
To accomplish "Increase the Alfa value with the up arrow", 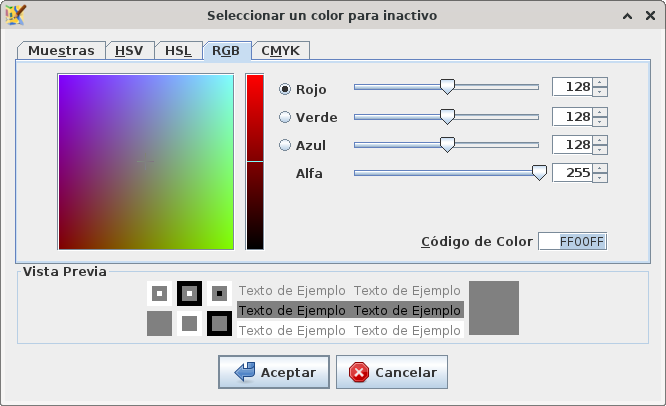I will coord(600,168).
